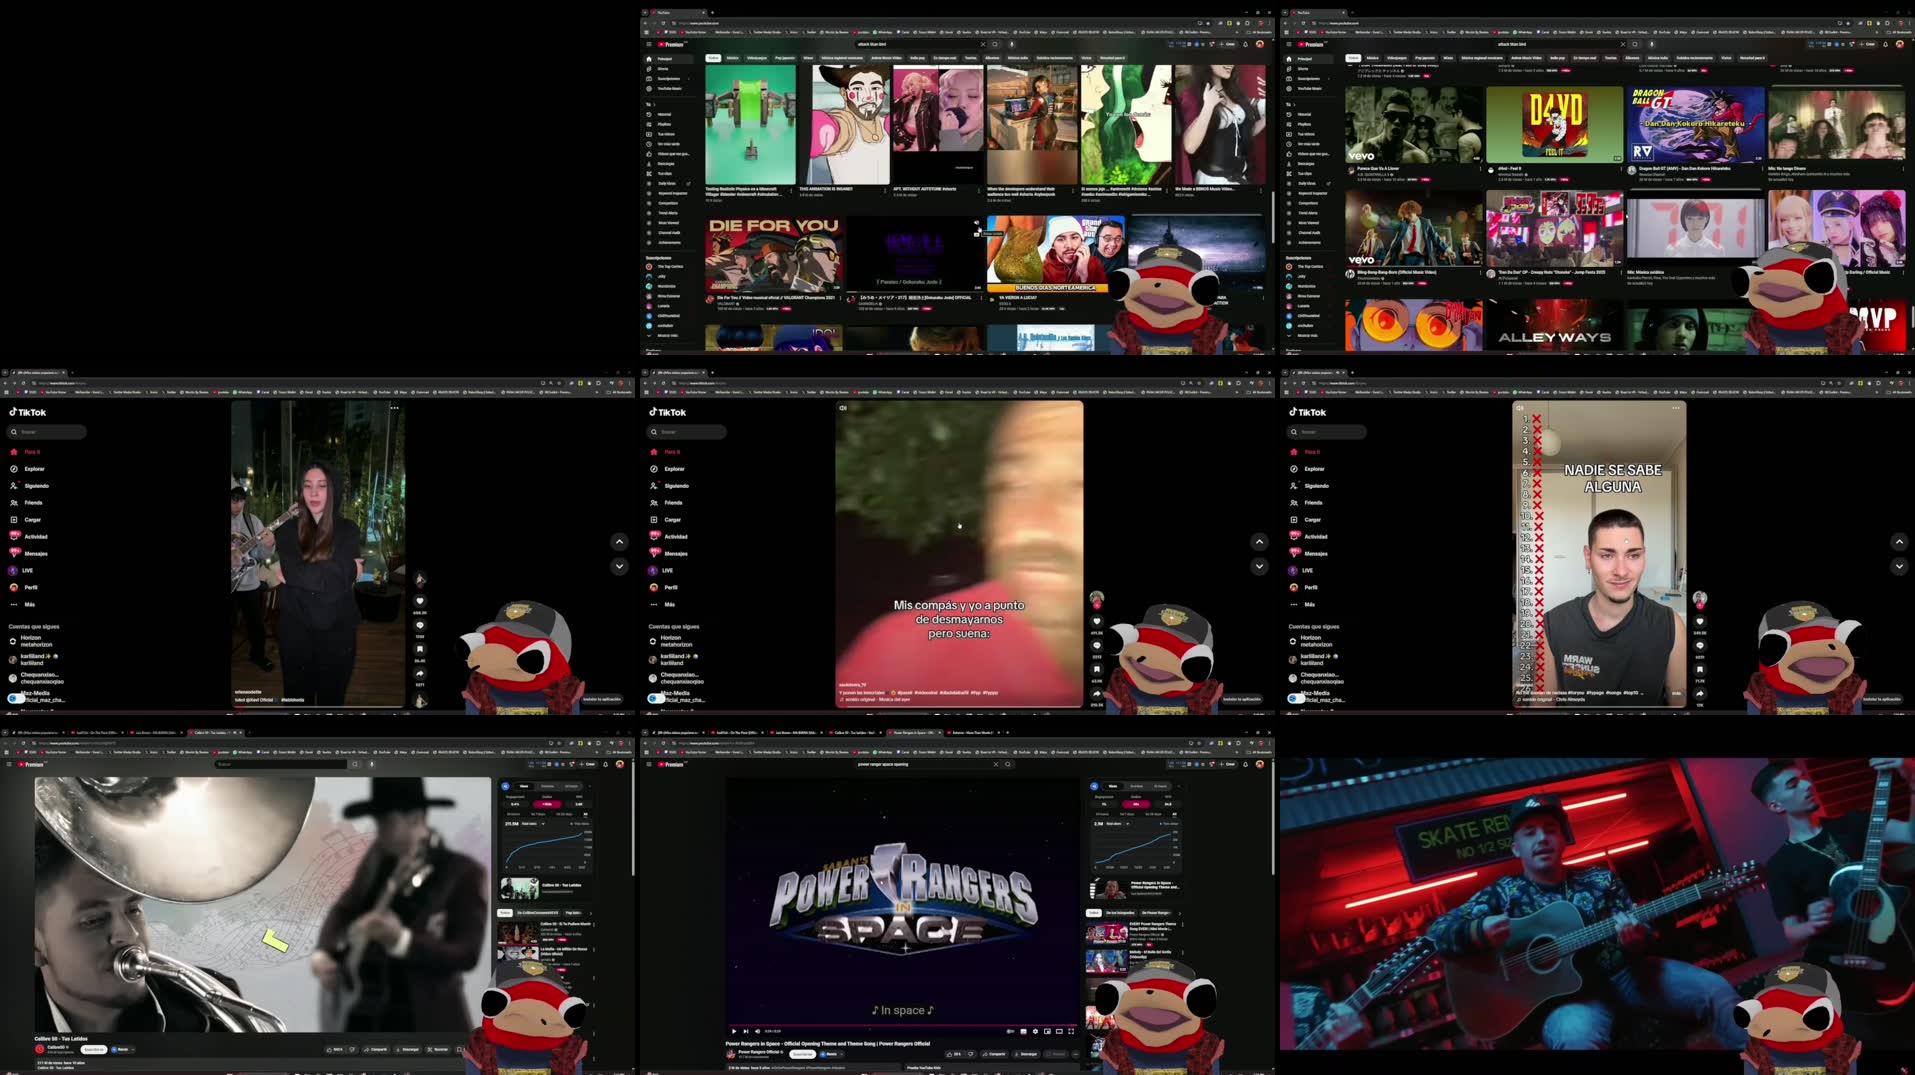Subscribe to Calibre 50 channel
The width and height of the screenshot is (1915, 1075).
pos(94,1050)
